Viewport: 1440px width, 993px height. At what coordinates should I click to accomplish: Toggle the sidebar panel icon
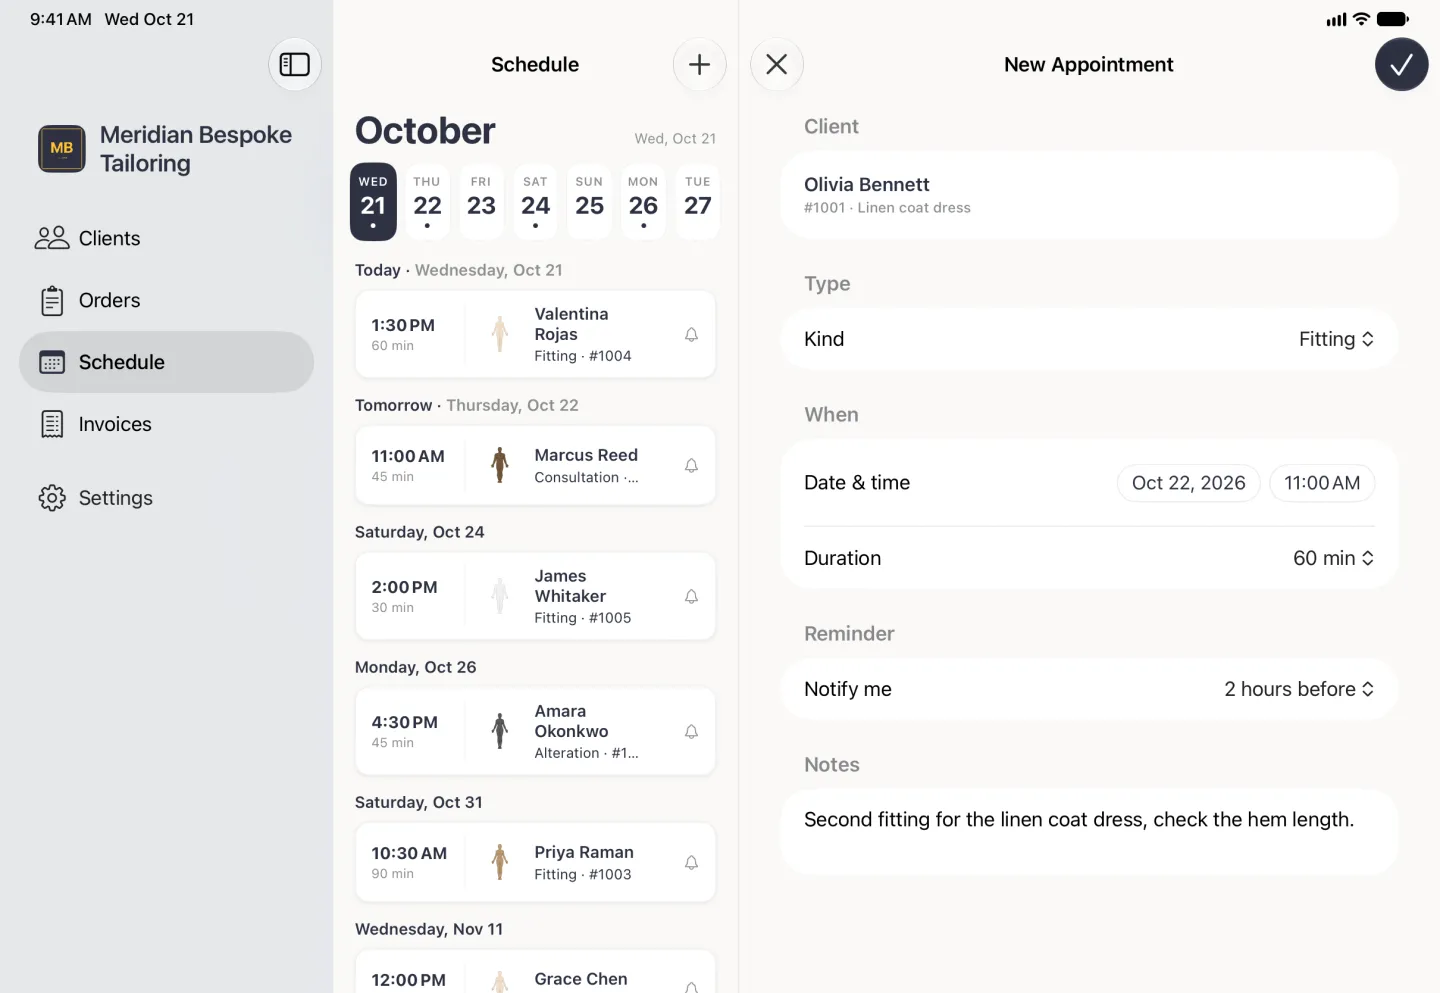(x=294, y=65)
